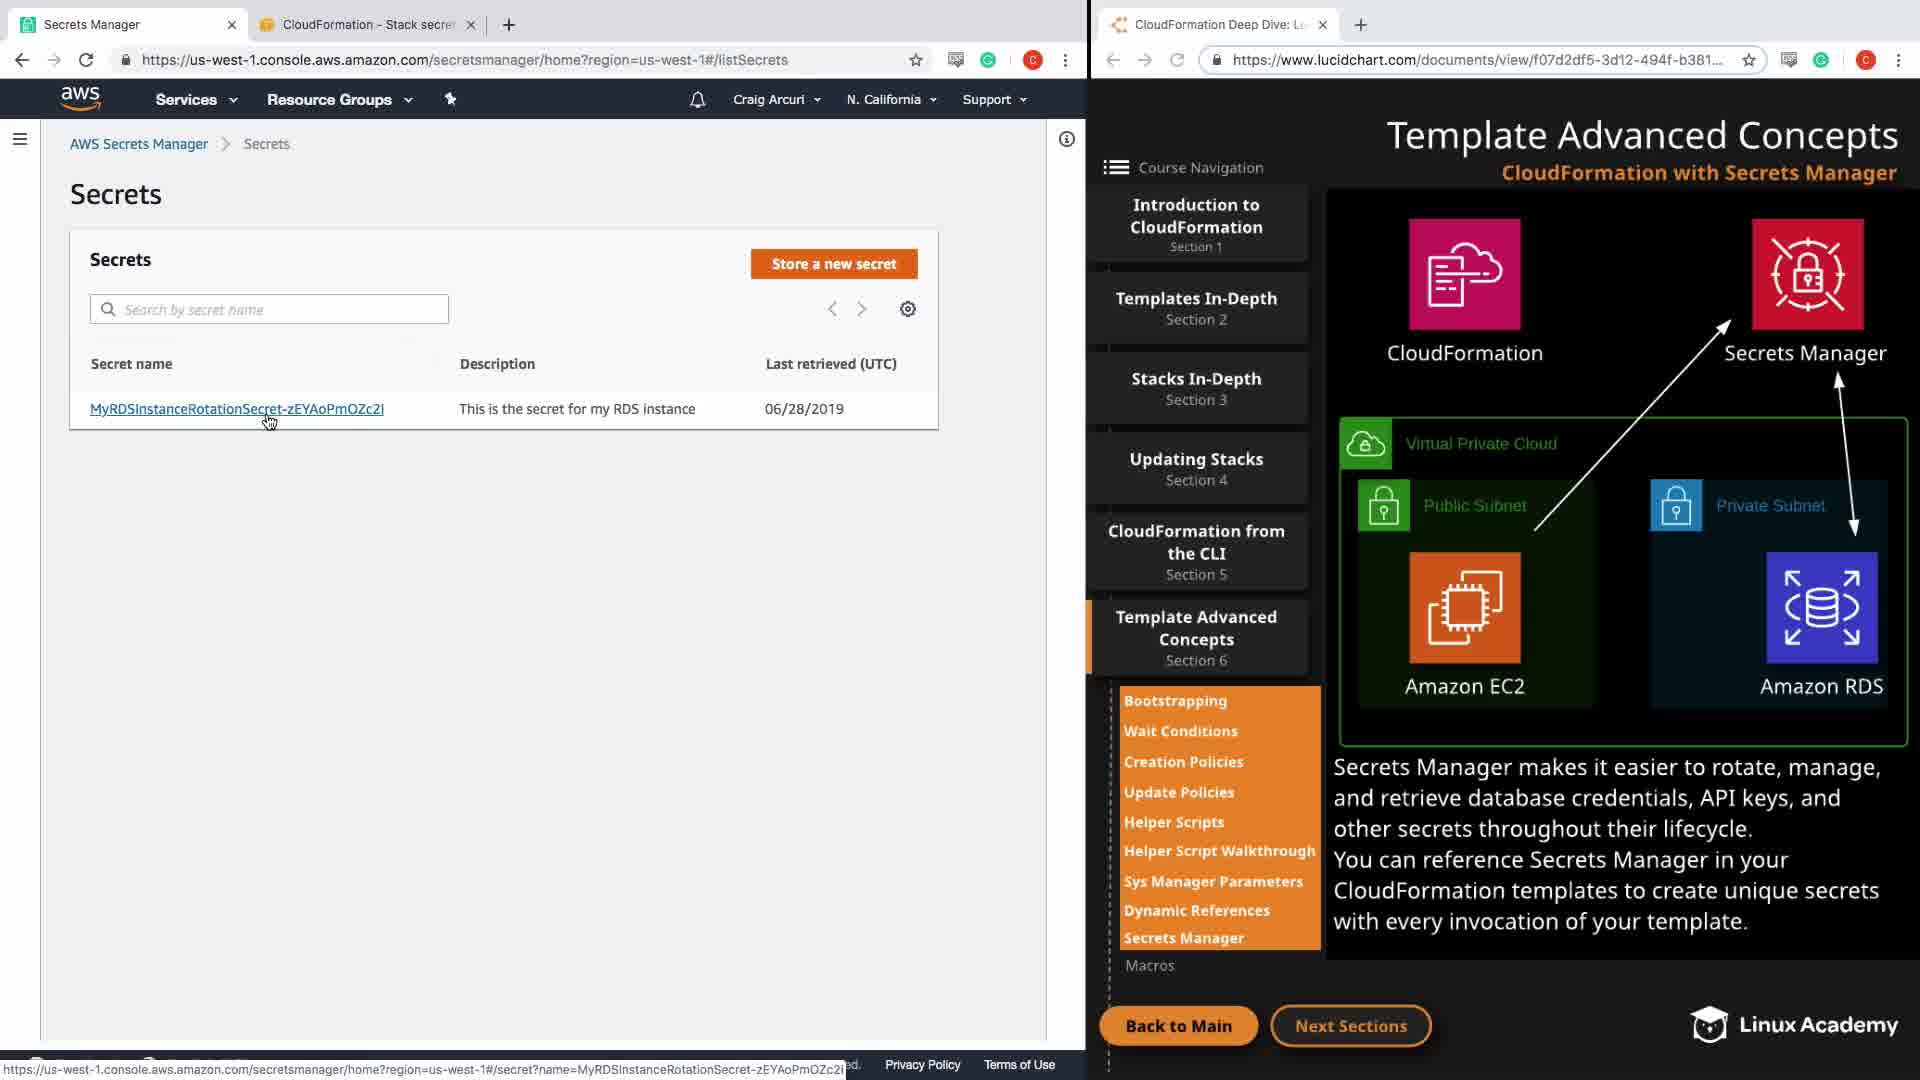
Task: Open the N. California region selector
Action: click(891, 100)
